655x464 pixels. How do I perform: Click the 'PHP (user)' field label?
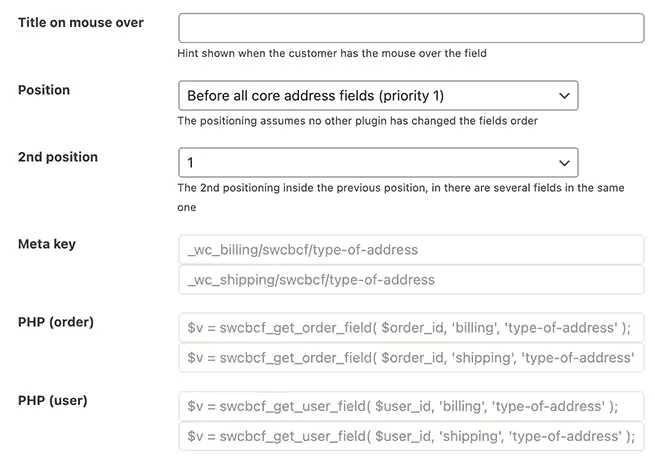[53, 401]
